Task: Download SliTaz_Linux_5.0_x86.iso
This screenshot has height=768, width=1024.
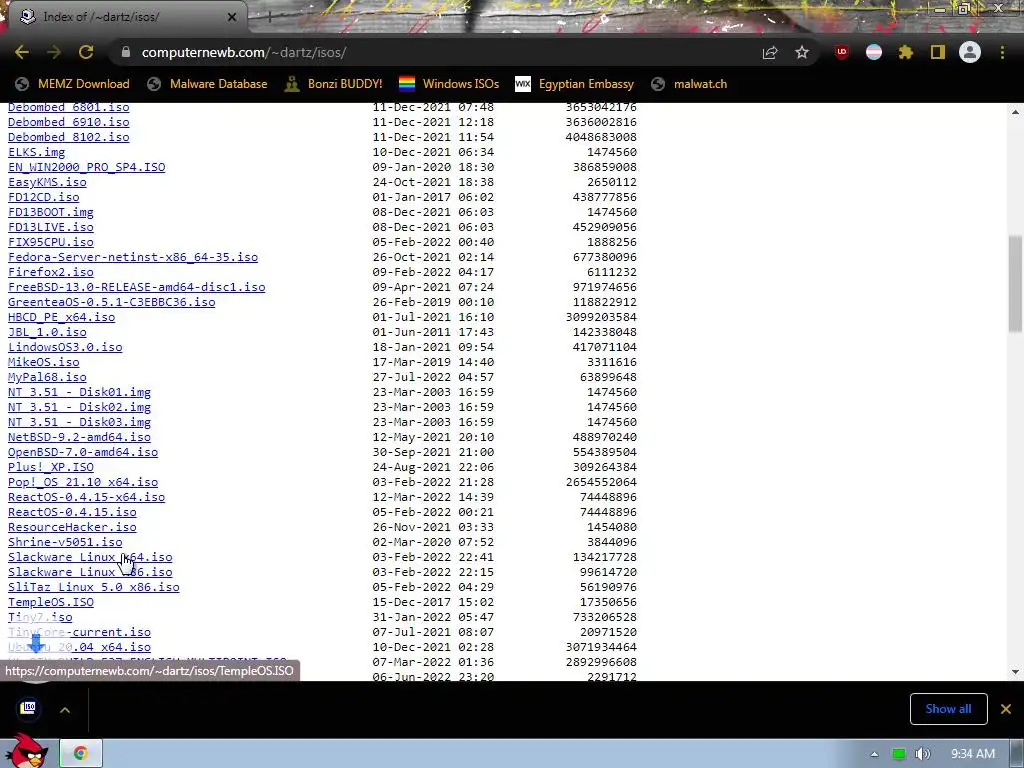Action: 93,588
